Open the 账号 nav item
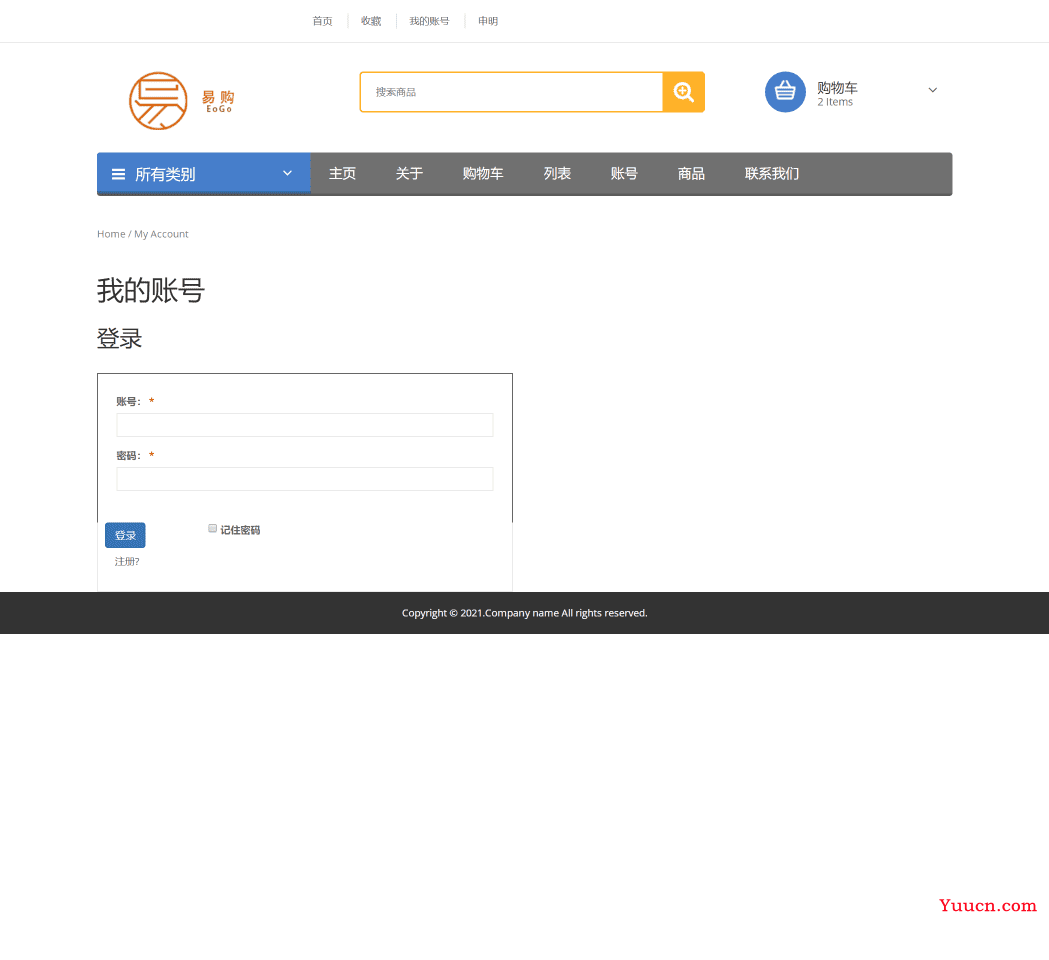Screen dimensions: 1049x960 624,174
